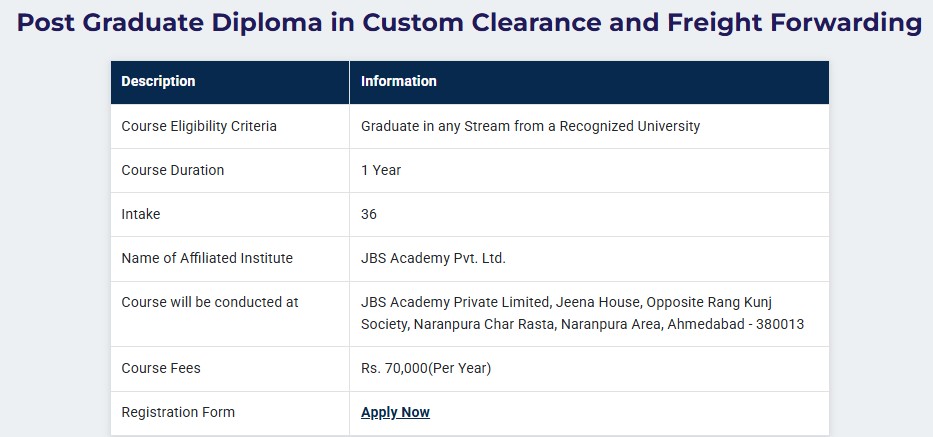Click the Post Graduate Diploma page heading
Viewport: 933px width, 437px height.
point(469,23)
